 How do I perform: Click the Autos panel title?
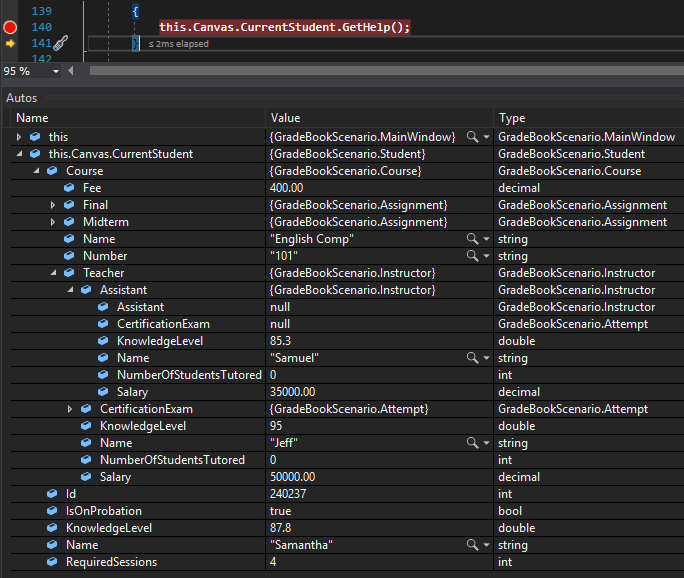coord(21,98)
